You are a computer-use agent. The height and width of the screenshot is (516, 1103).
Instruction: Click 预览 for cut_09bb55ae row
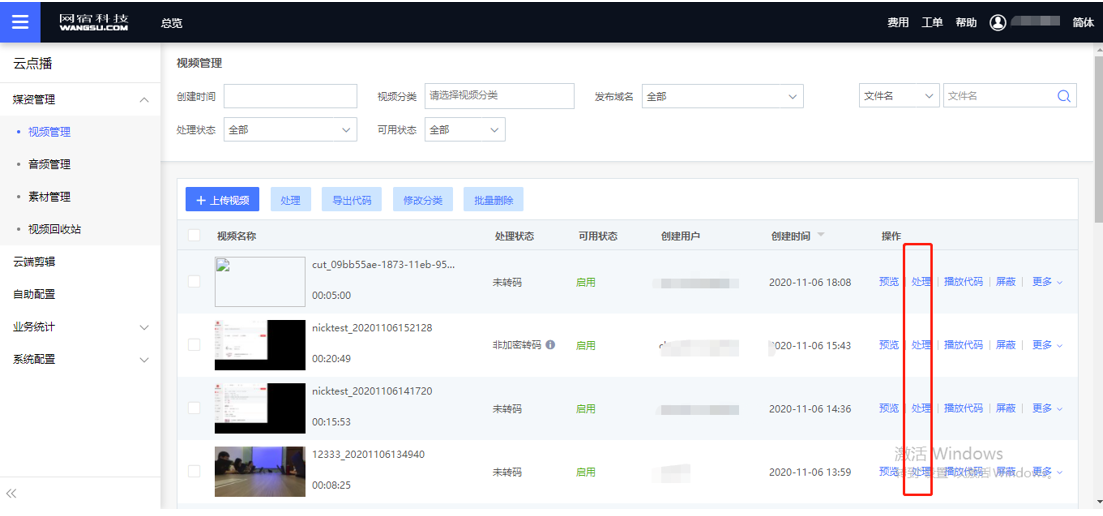tap(888, 281)
